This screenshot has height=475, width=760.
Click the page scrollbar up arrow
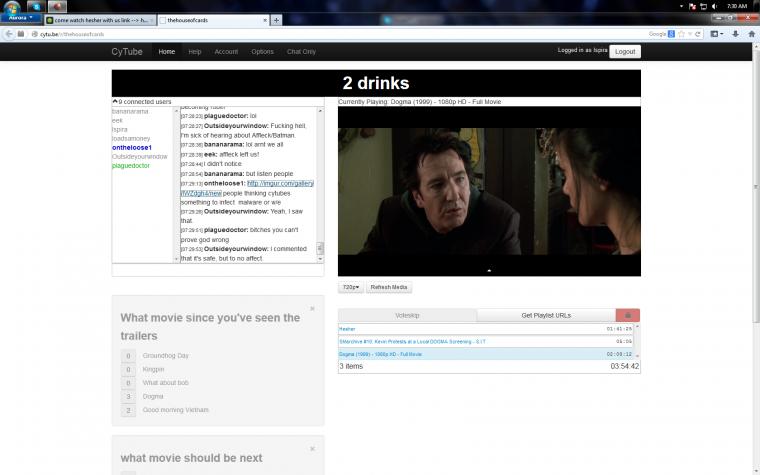(756, 46)
